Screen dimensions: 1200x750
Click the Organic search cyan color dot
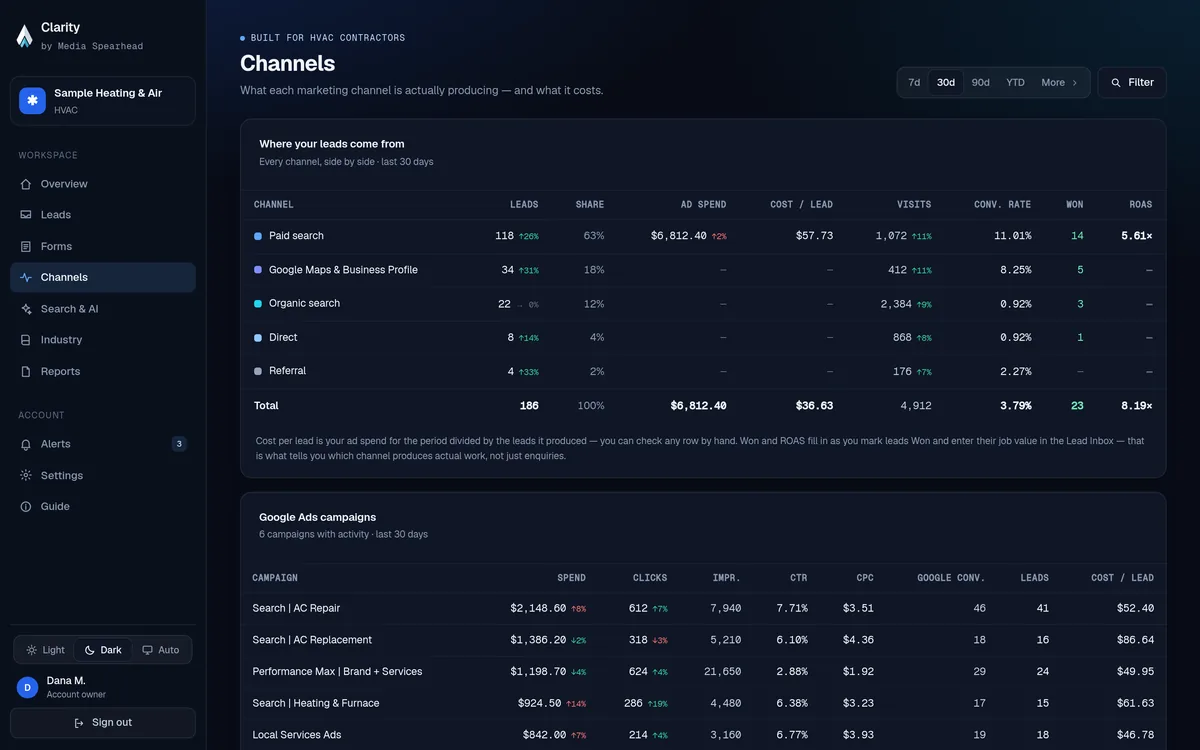click(x=258, y=304)
